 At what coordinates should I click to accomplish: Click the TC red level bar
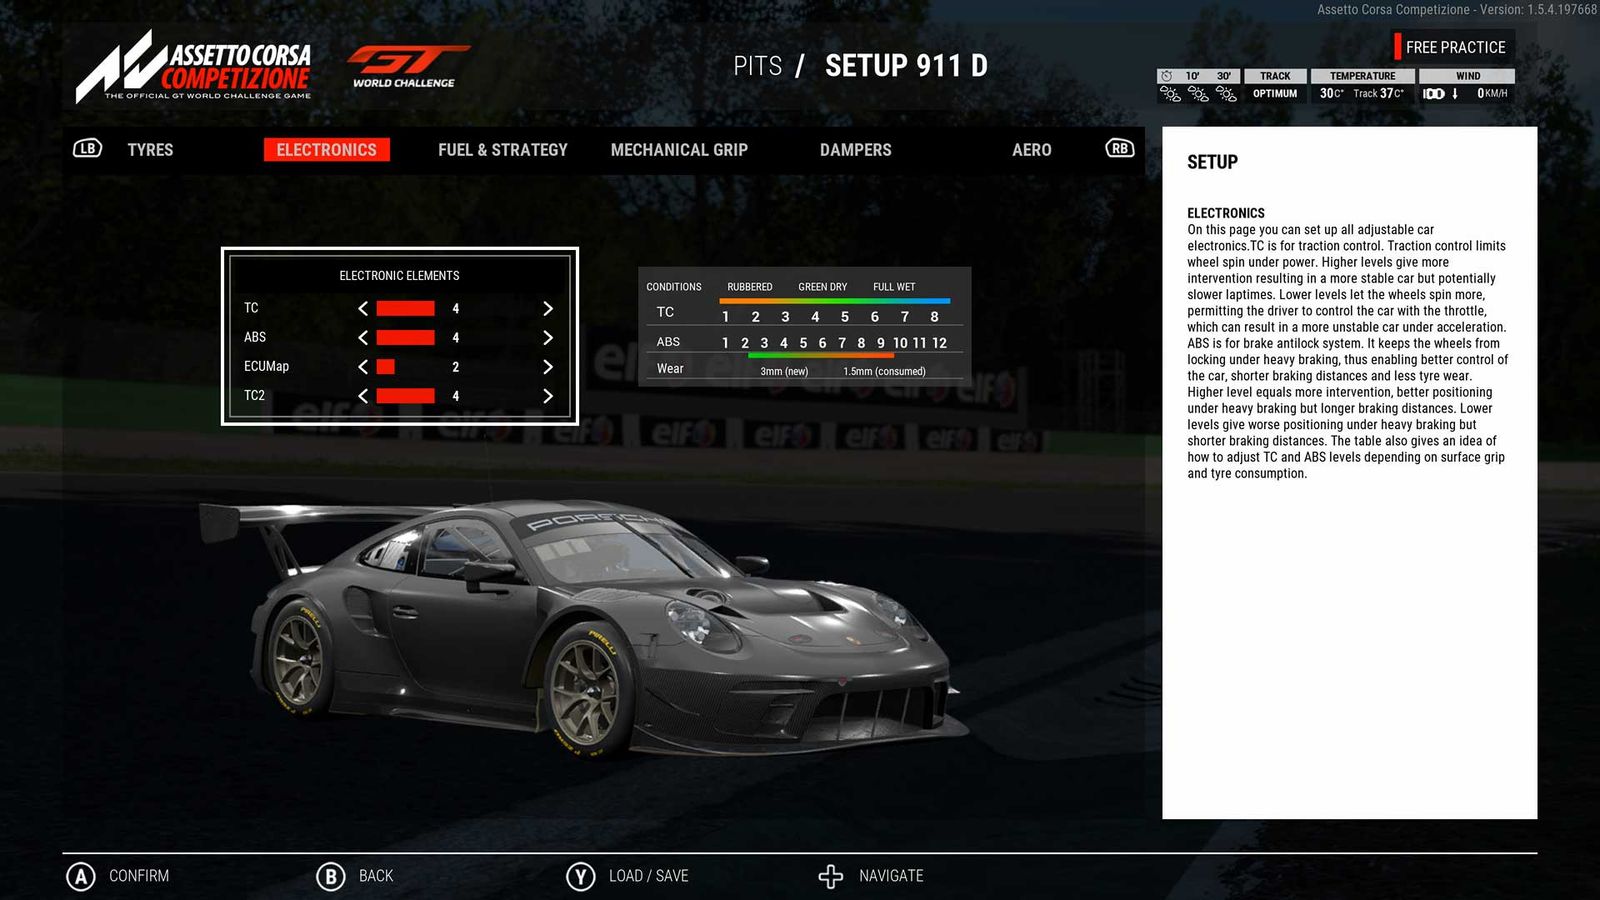click(405, 309)
